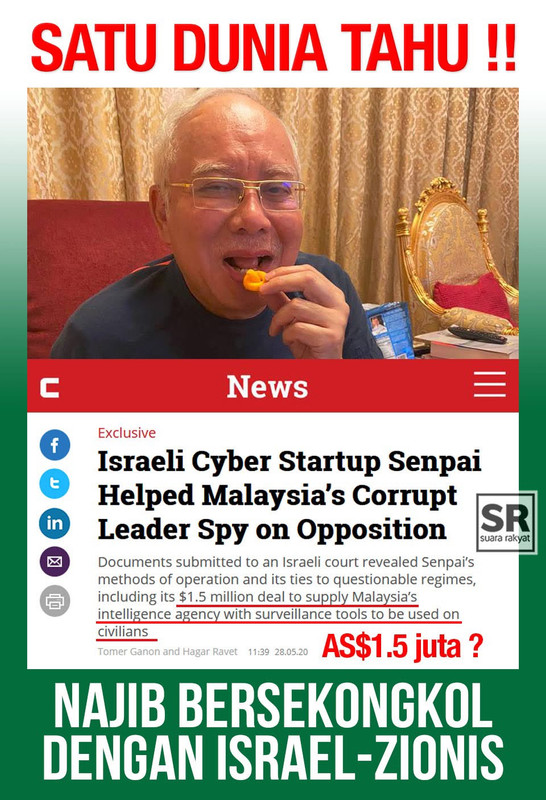
Task: Open the hamburger menu in red header
Action: click(x=489, y=385)
